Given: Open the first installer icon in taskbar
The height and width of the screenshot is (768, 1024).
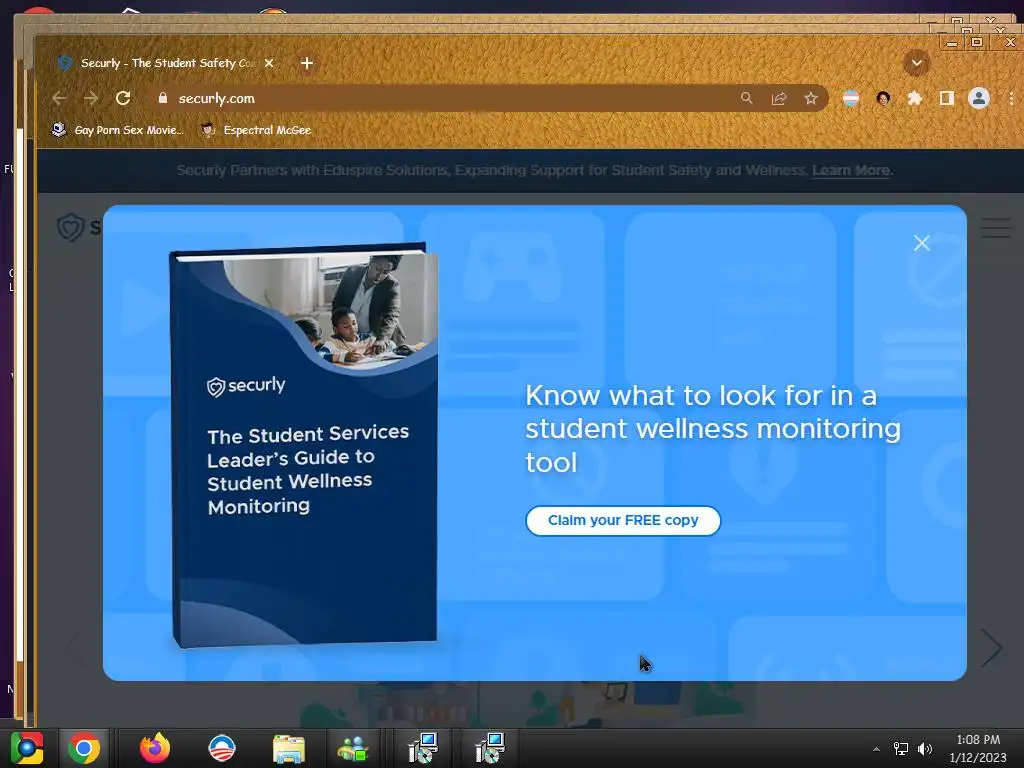Looking at the screenshot, I should pos(423,748).
